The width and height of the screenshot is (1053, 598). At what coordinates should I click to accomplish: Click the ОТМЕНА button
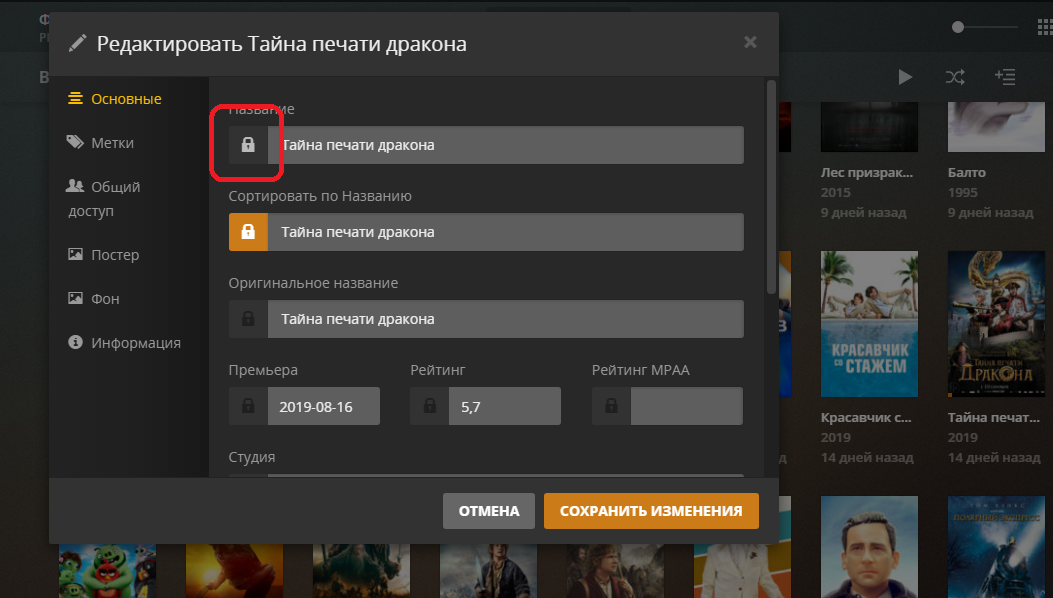click(x=489, y=511)
